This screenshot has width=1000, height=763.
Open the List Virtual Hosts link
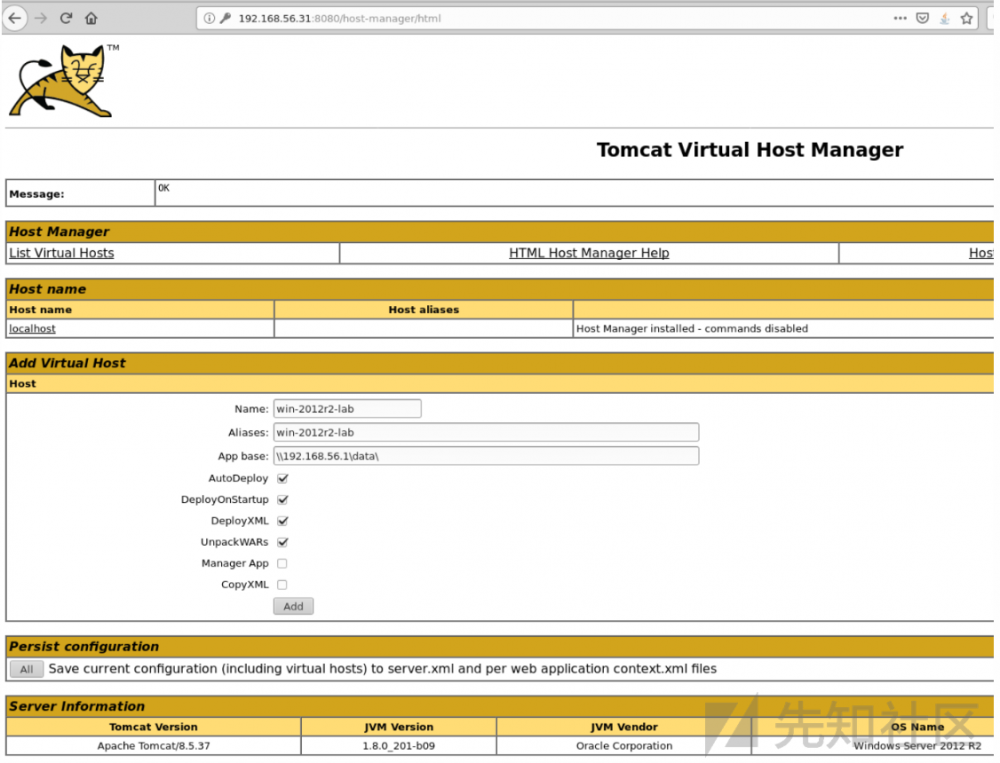[61, 252]
